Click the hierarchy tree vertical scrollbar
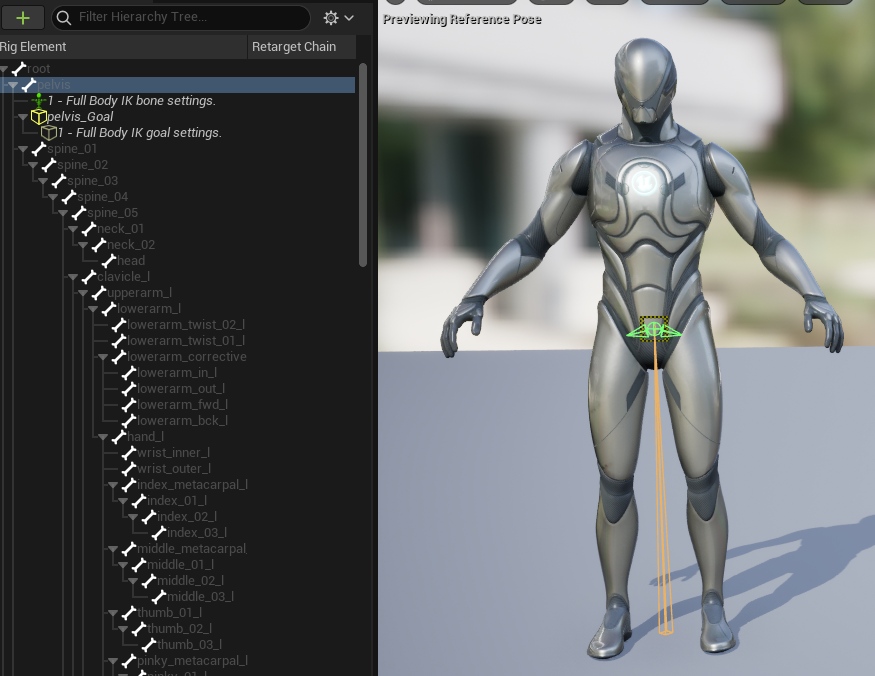 (x=363, y=165)
